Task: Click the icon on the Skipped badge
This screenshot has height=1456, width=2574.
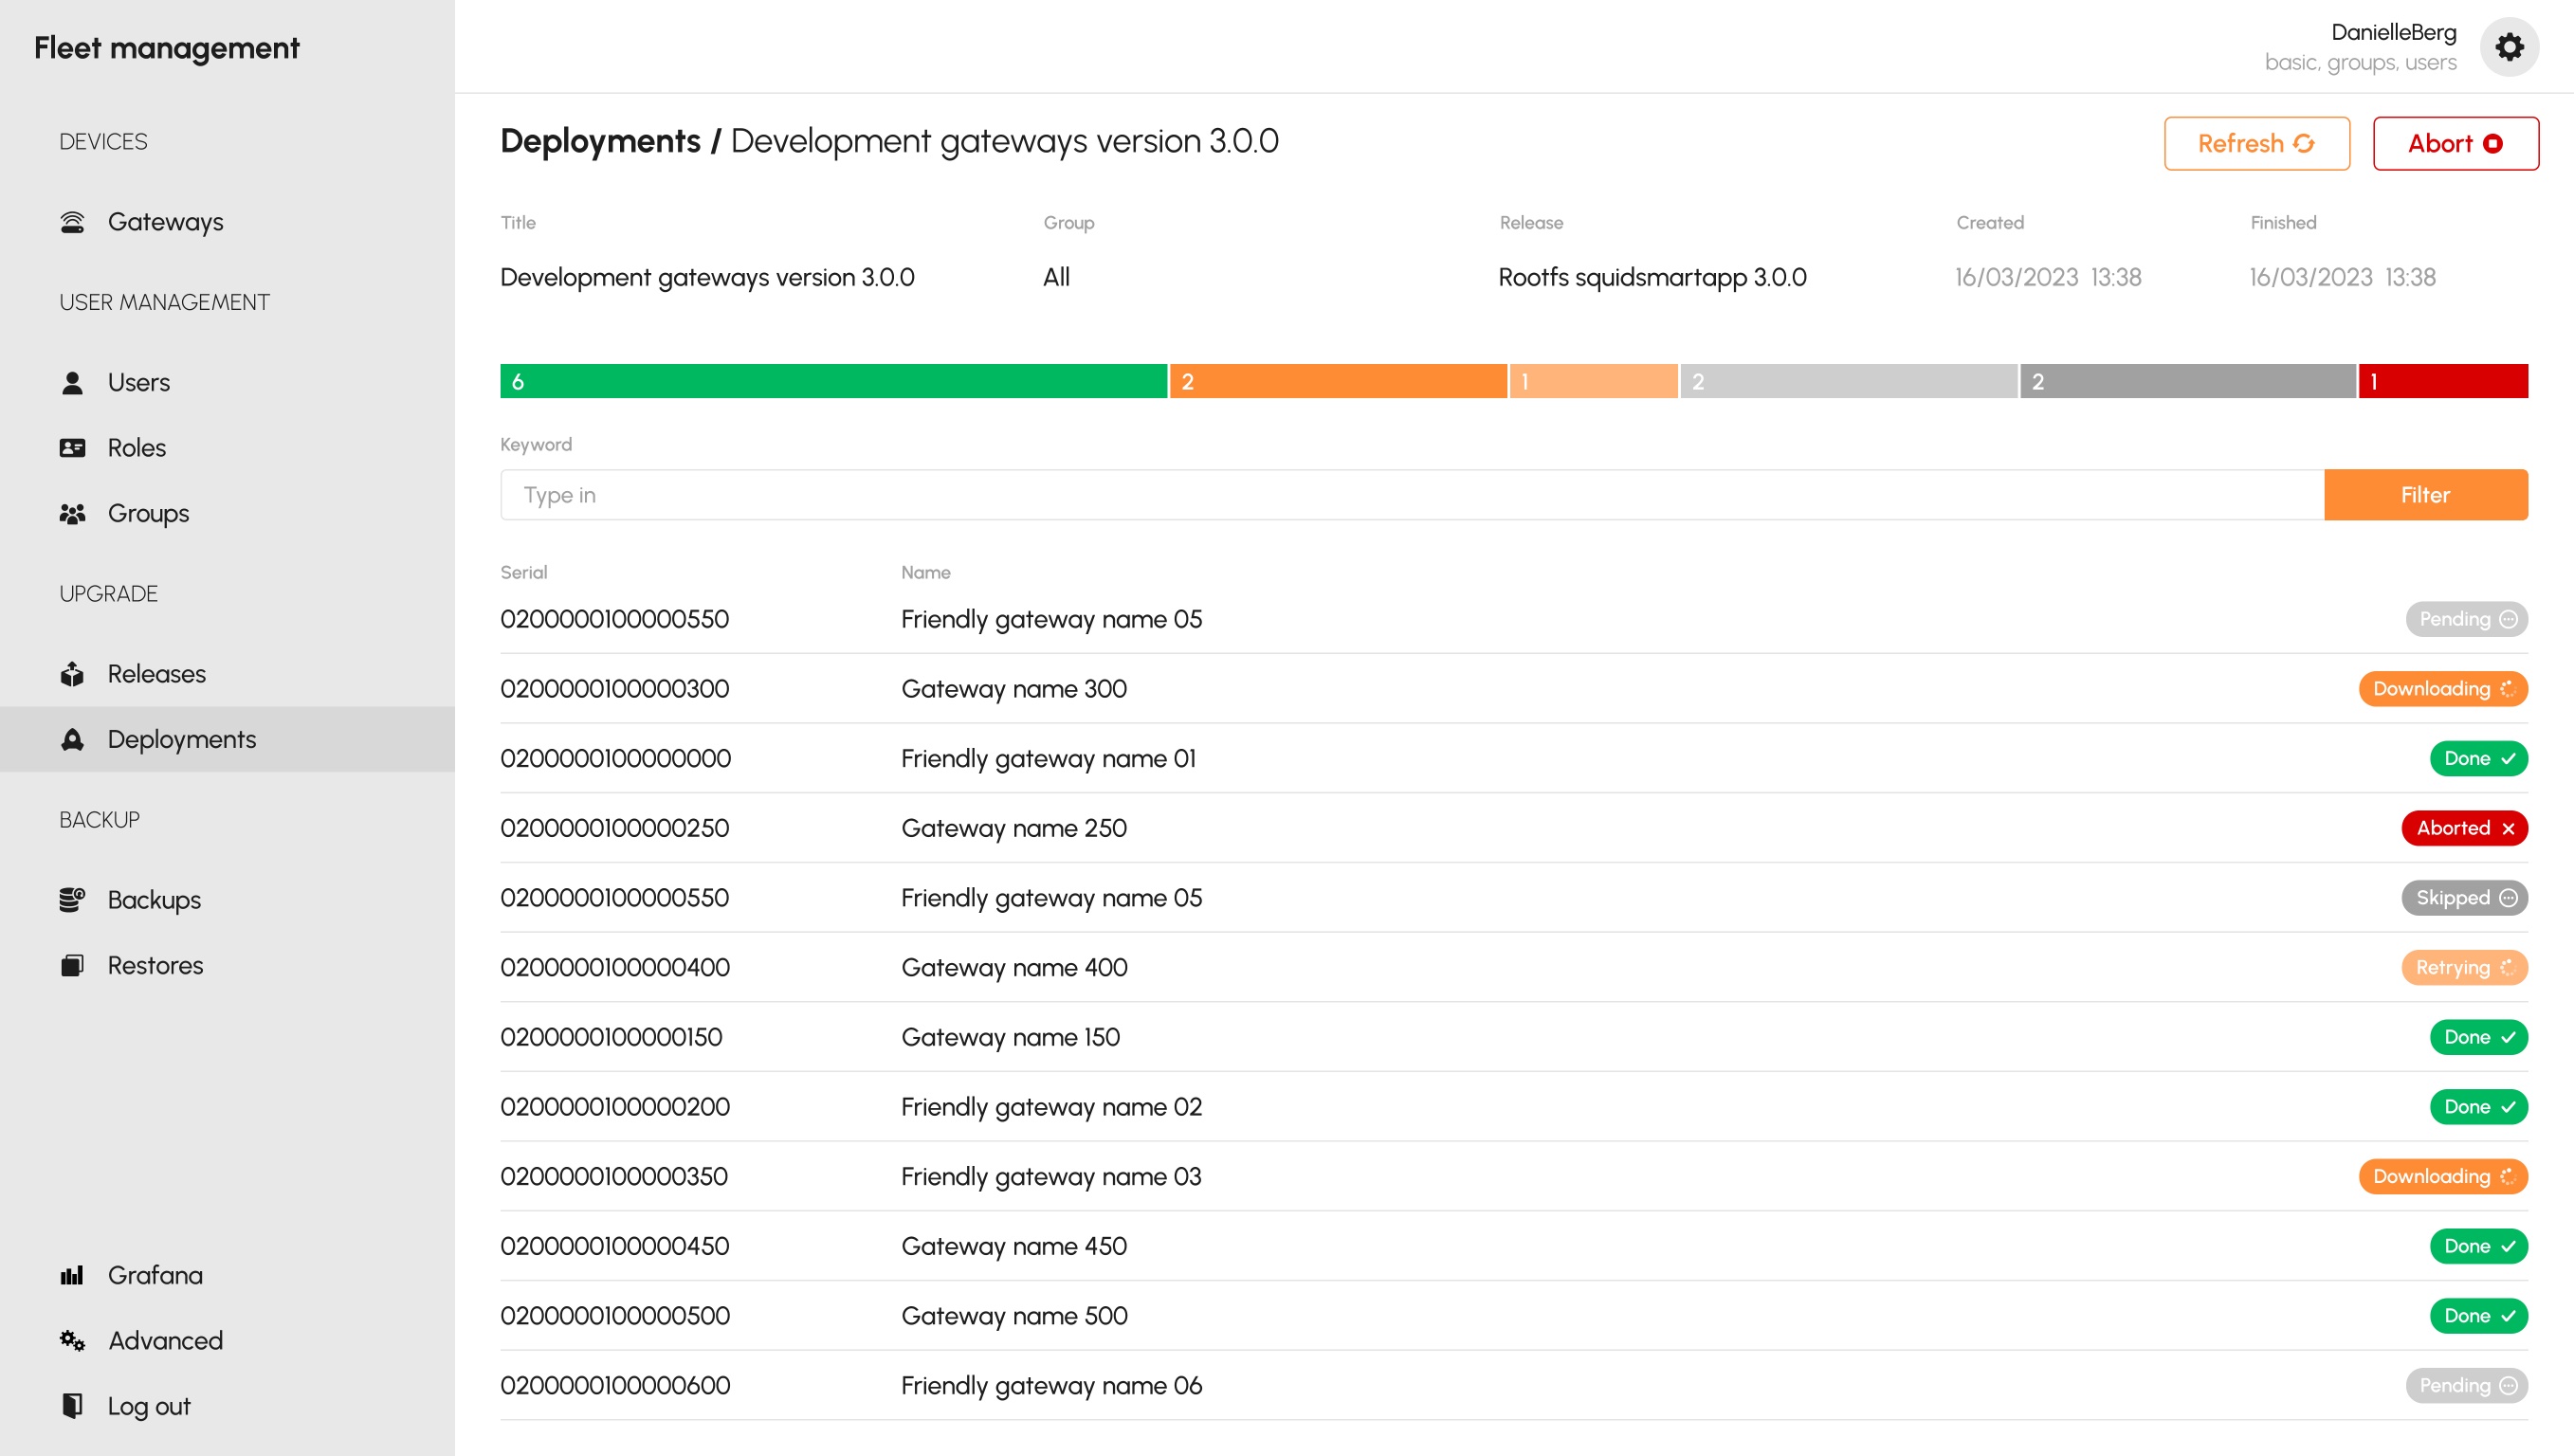Action: (x=2508, y=898)
